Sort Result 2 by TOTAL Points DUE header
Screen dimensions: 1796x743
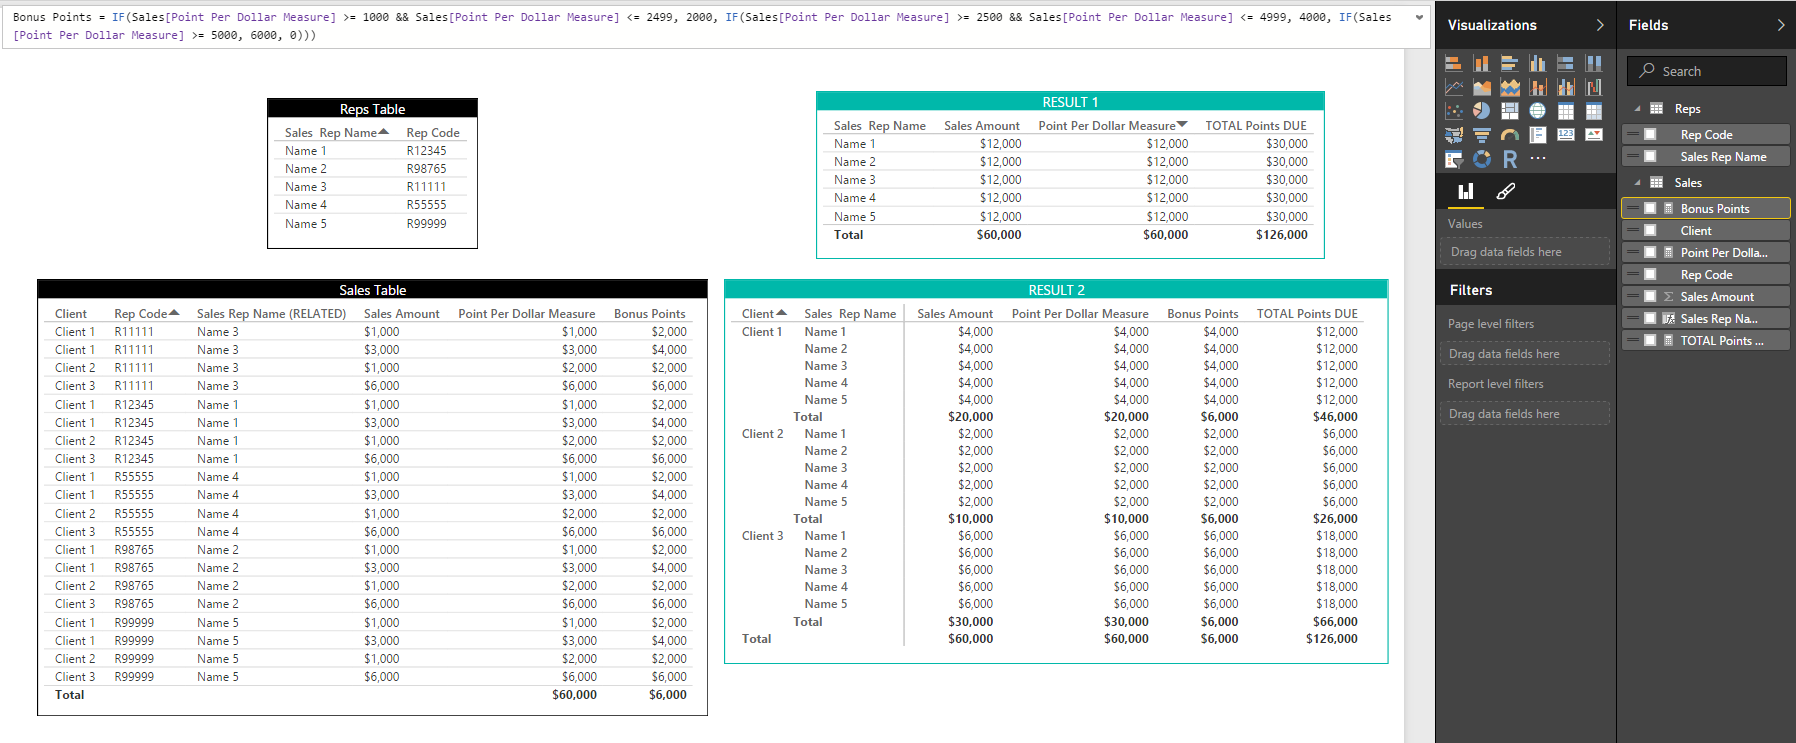[1307, 313]
